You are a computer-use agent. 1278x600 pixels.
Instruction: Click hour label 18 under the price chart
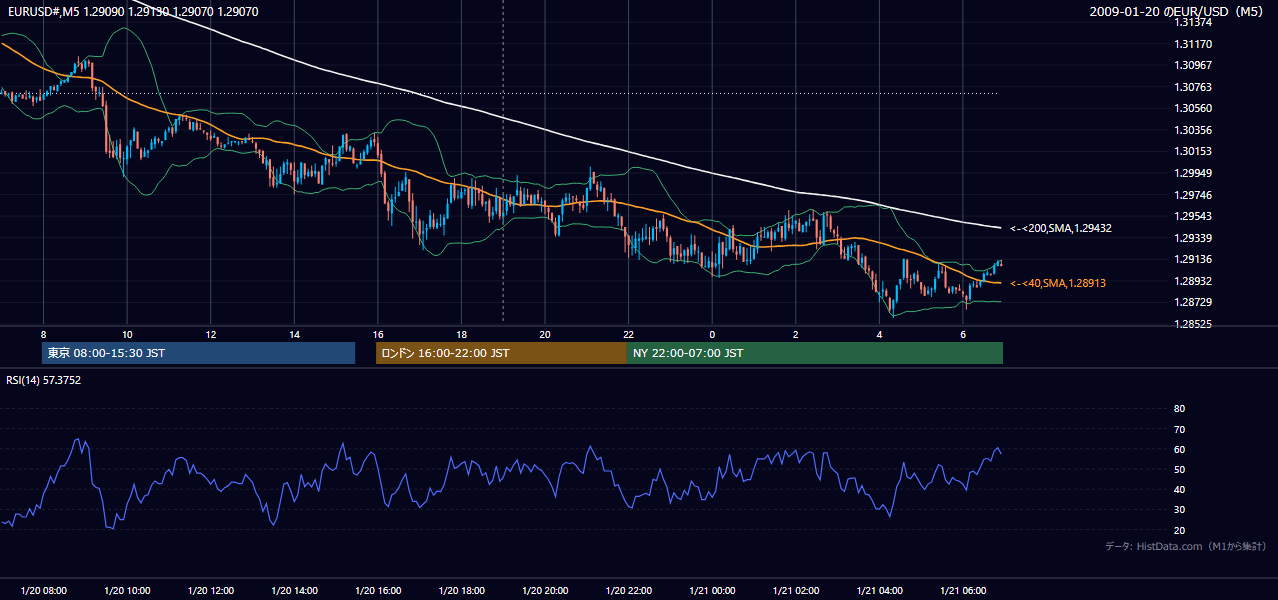pyautogui.click(x=461, y=333)
